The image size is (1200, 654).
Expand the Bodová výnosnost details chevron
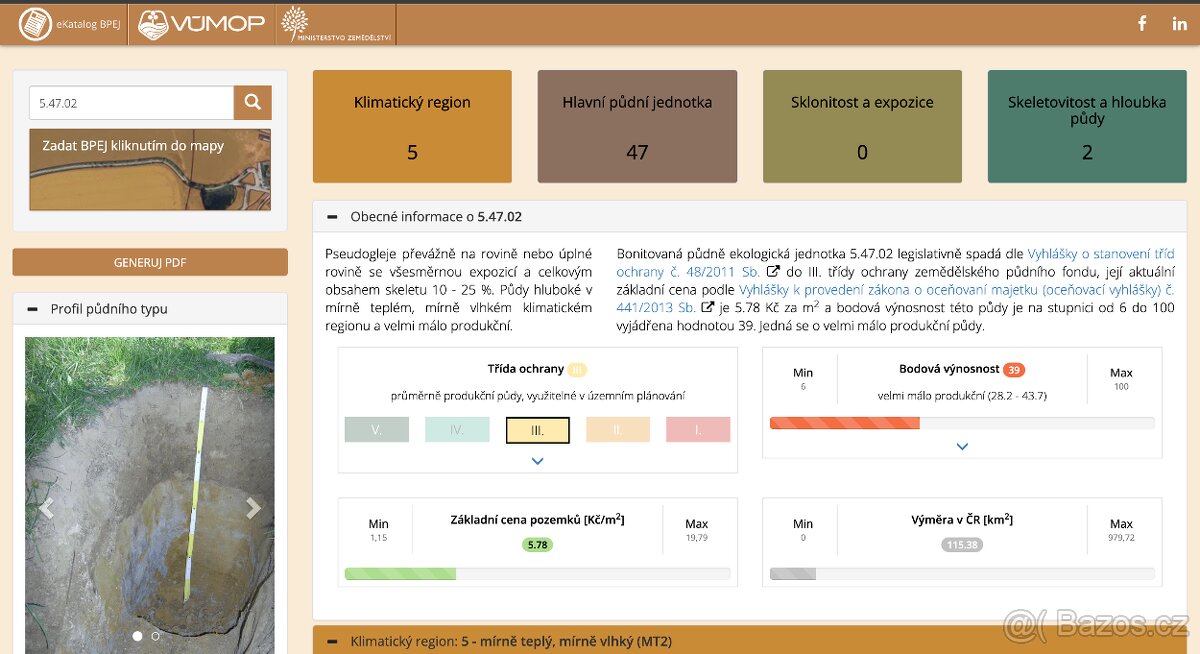pyautogui.click(x=962, y=447)
